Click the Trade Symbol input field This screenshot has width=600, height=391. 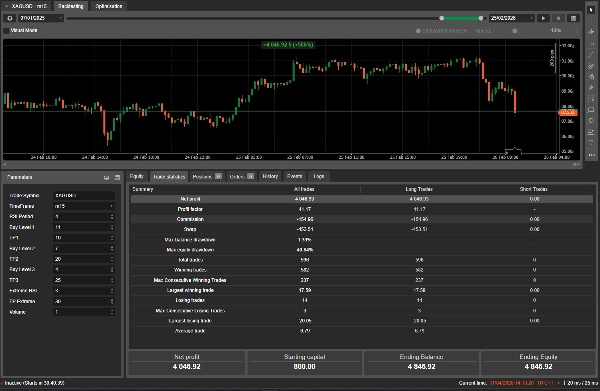[x=84, y=196]
